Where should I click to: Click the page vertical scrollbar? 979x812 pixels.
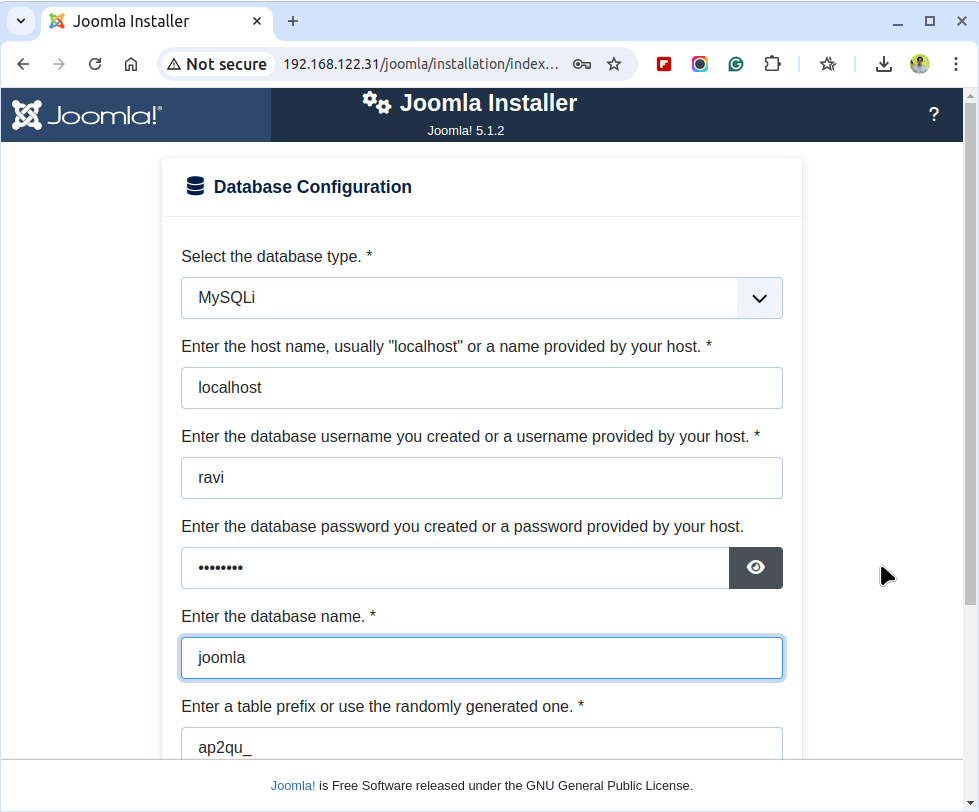(970, 350)
